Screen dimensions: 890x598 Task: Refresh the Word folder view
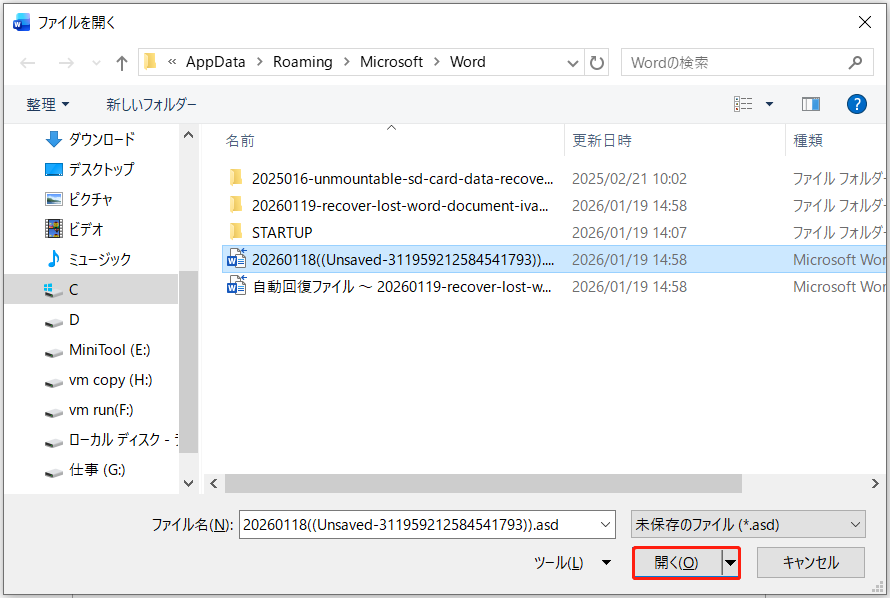[x=597, y=62]
